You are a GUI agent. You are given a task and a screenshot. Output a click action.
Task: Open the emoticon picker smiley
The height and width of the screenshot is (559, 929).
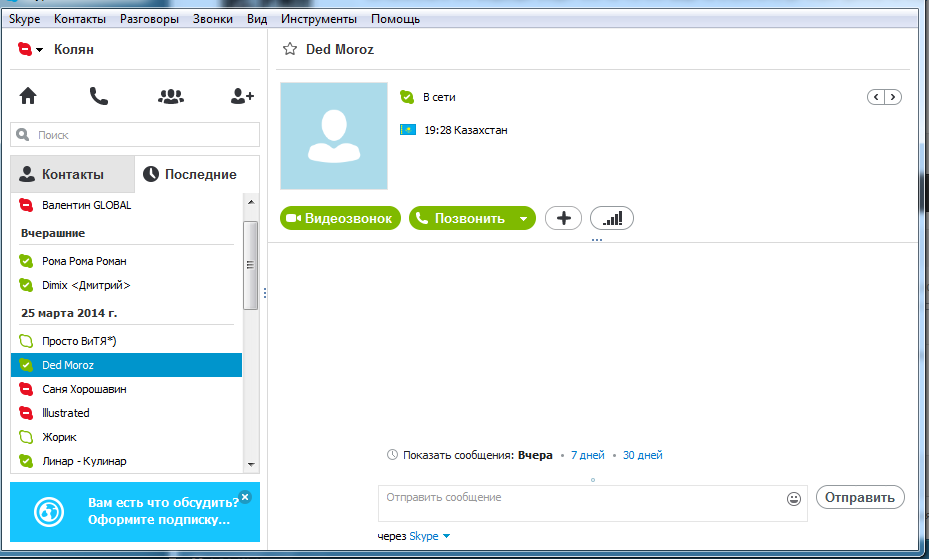794,499
